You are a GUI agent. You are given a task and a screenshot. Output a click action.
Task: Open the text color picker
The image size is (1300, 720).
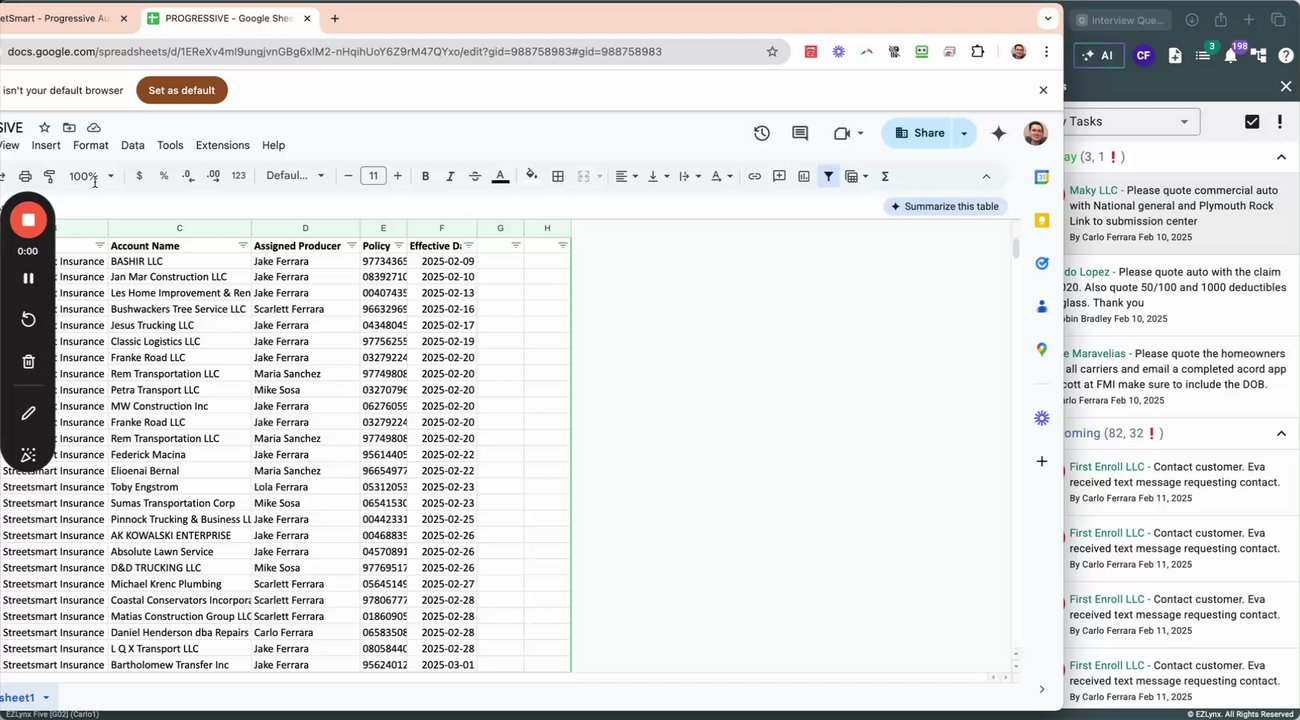tap(501, 176)
